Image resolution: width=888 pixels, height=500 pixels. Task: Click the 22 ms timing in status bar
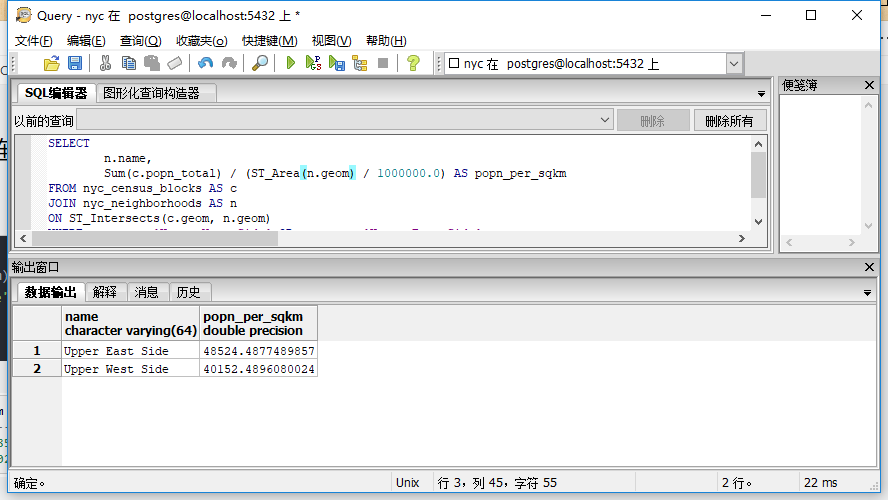[821, 482]
